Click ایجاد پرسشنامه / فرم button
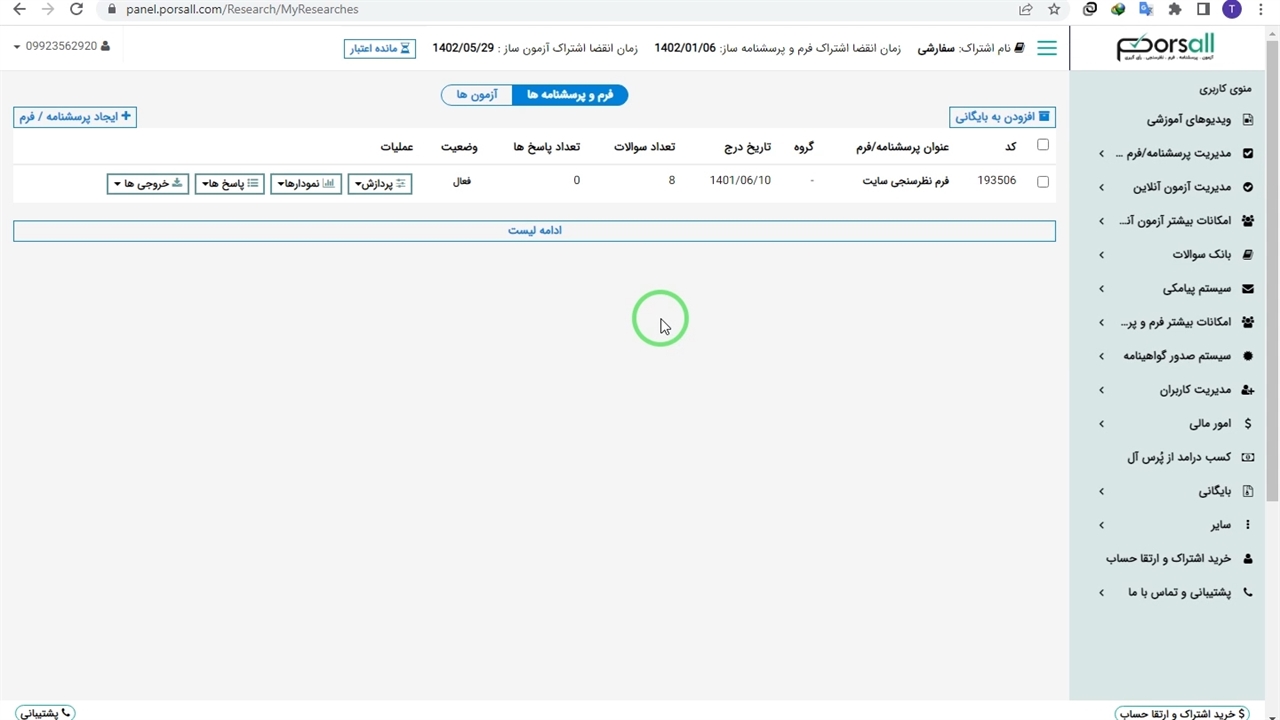1280x720 pixels. [x=75, y=117]
